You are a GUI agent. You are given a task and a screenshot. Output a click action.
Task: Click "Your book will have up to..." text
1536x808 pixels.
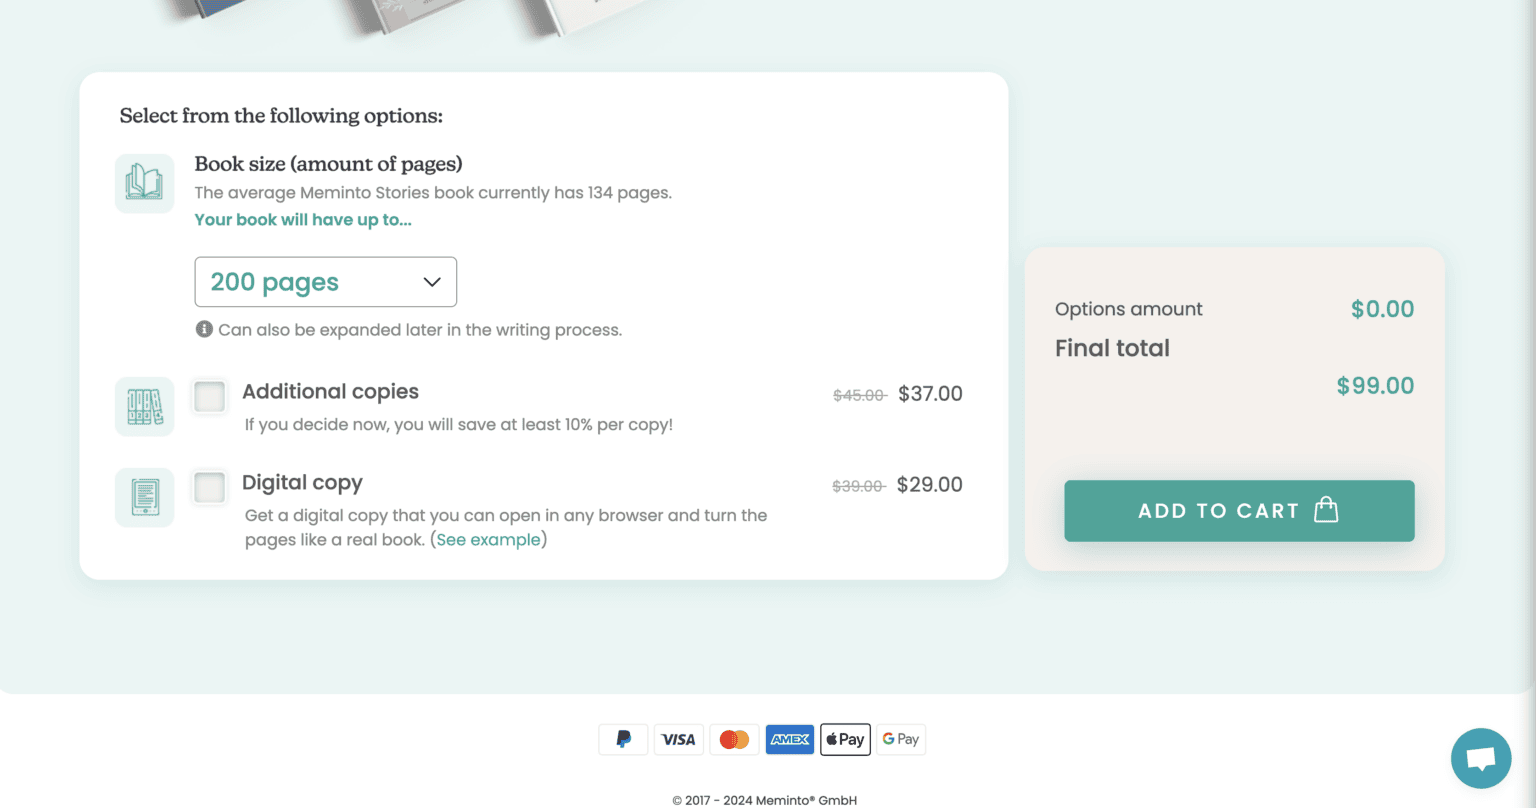(303, 220)
